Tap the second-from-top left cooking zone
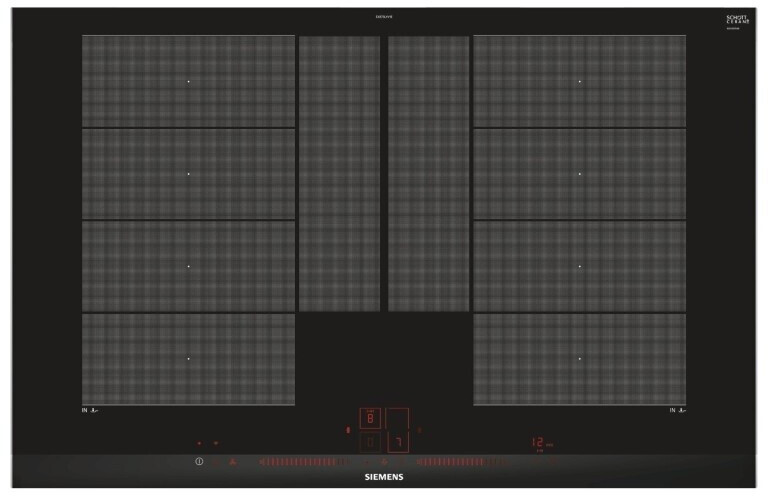The width and height of the screenshot is (768, 496). [x=188, y=173]
